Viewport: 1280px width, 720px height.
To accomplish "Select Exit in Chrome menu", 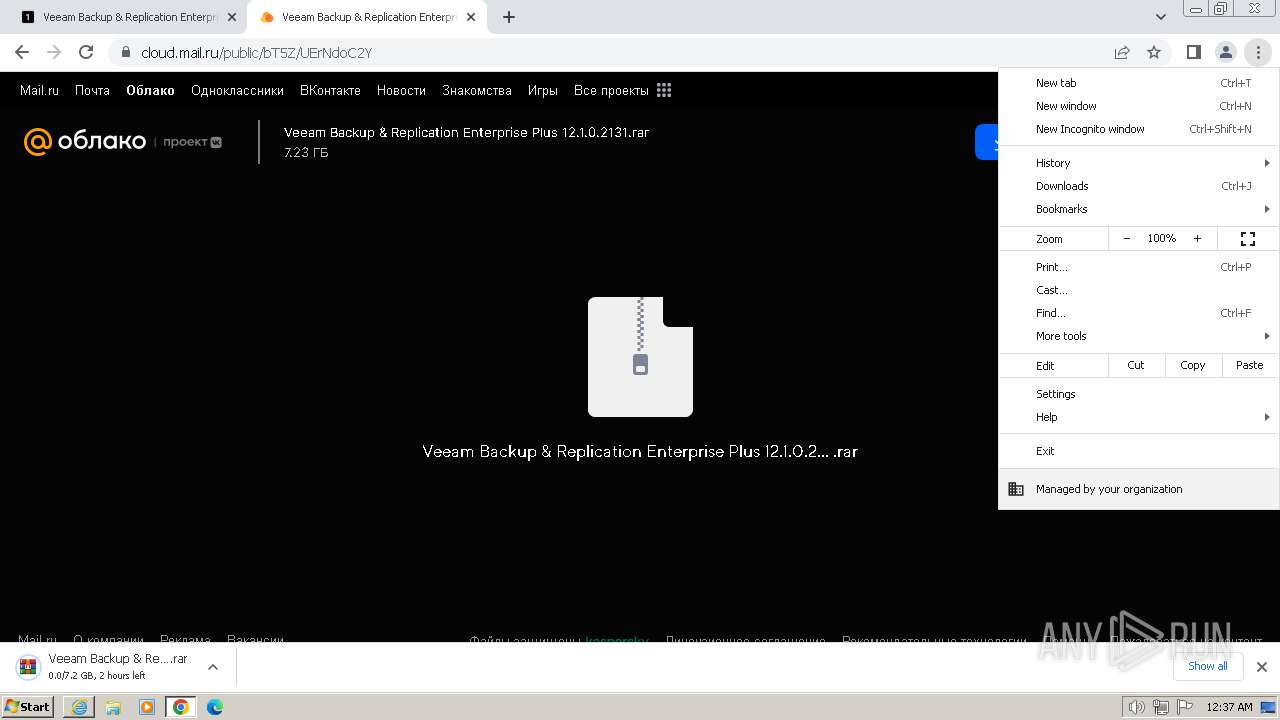I will tap(1139, 451).
